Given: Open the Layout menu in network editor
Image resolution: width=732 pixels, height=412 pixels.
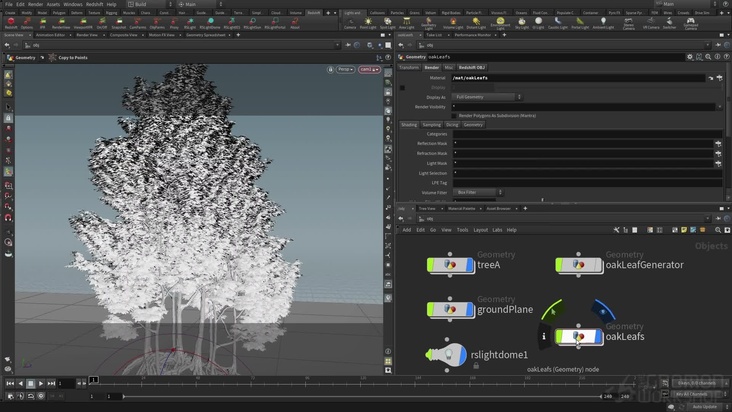Looking at the screenshot, I should click(480, 230).
